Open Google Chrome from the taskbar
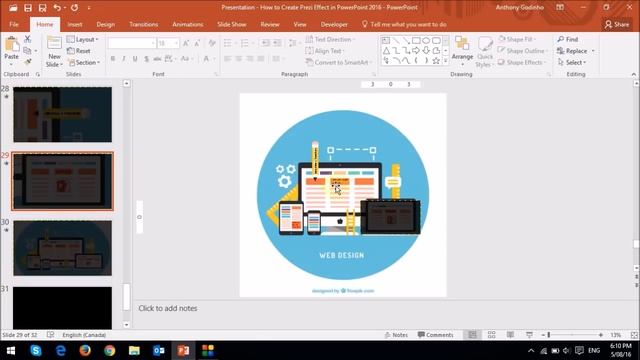This screenshot has width=640, height=360. click(x=109, y=351)
